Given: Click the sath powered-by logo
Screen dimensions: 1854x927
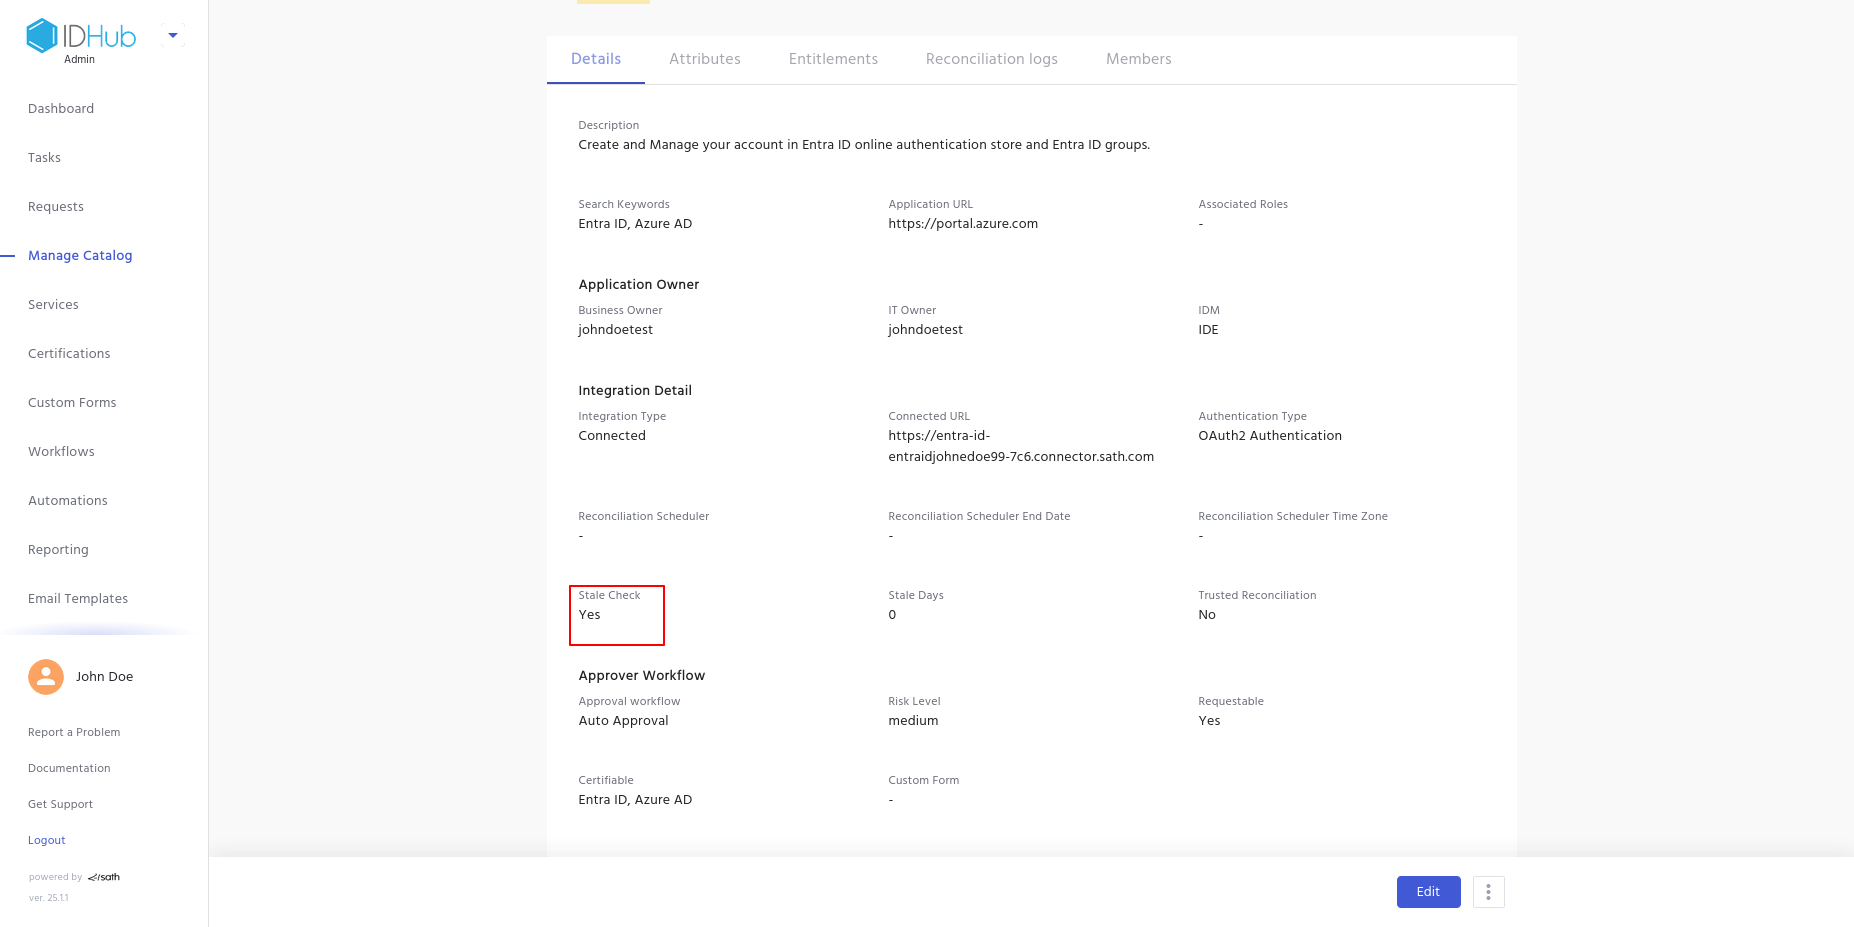Looking at the screenshot, I should (x=104, y=878).
